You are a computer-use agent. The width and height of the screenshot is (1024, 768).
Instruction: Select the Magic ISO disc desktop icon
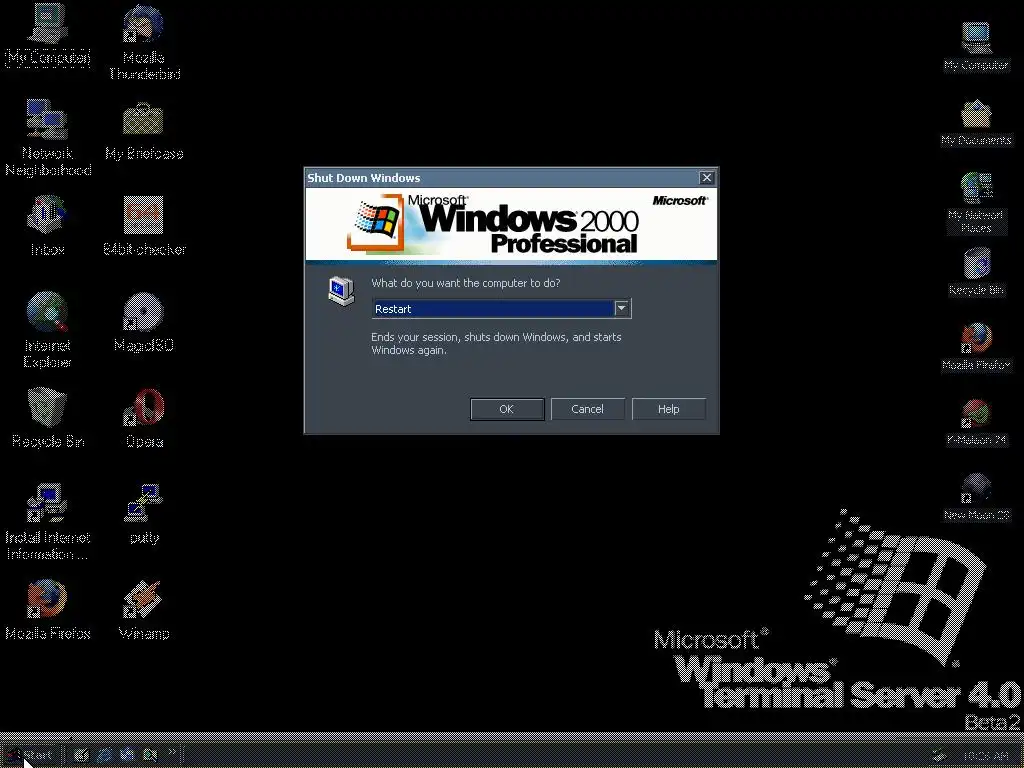tap(144, 321)
